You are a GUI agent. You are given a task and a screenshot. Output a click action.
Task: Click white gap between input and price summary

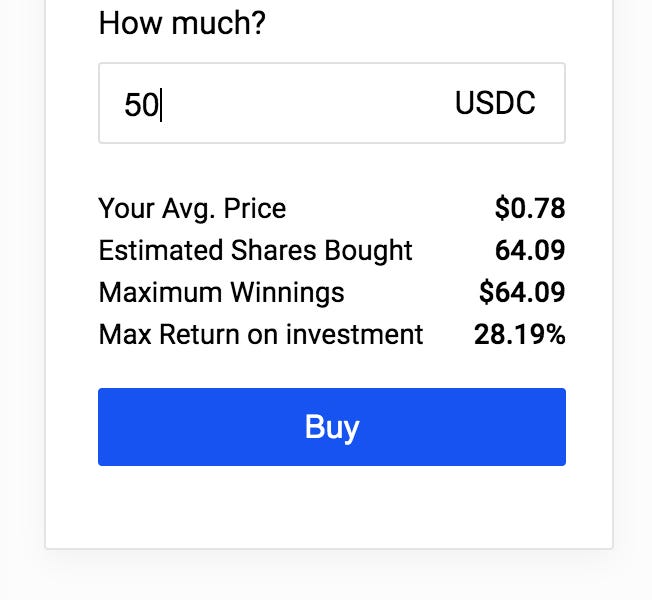click(x=330, y=167)
